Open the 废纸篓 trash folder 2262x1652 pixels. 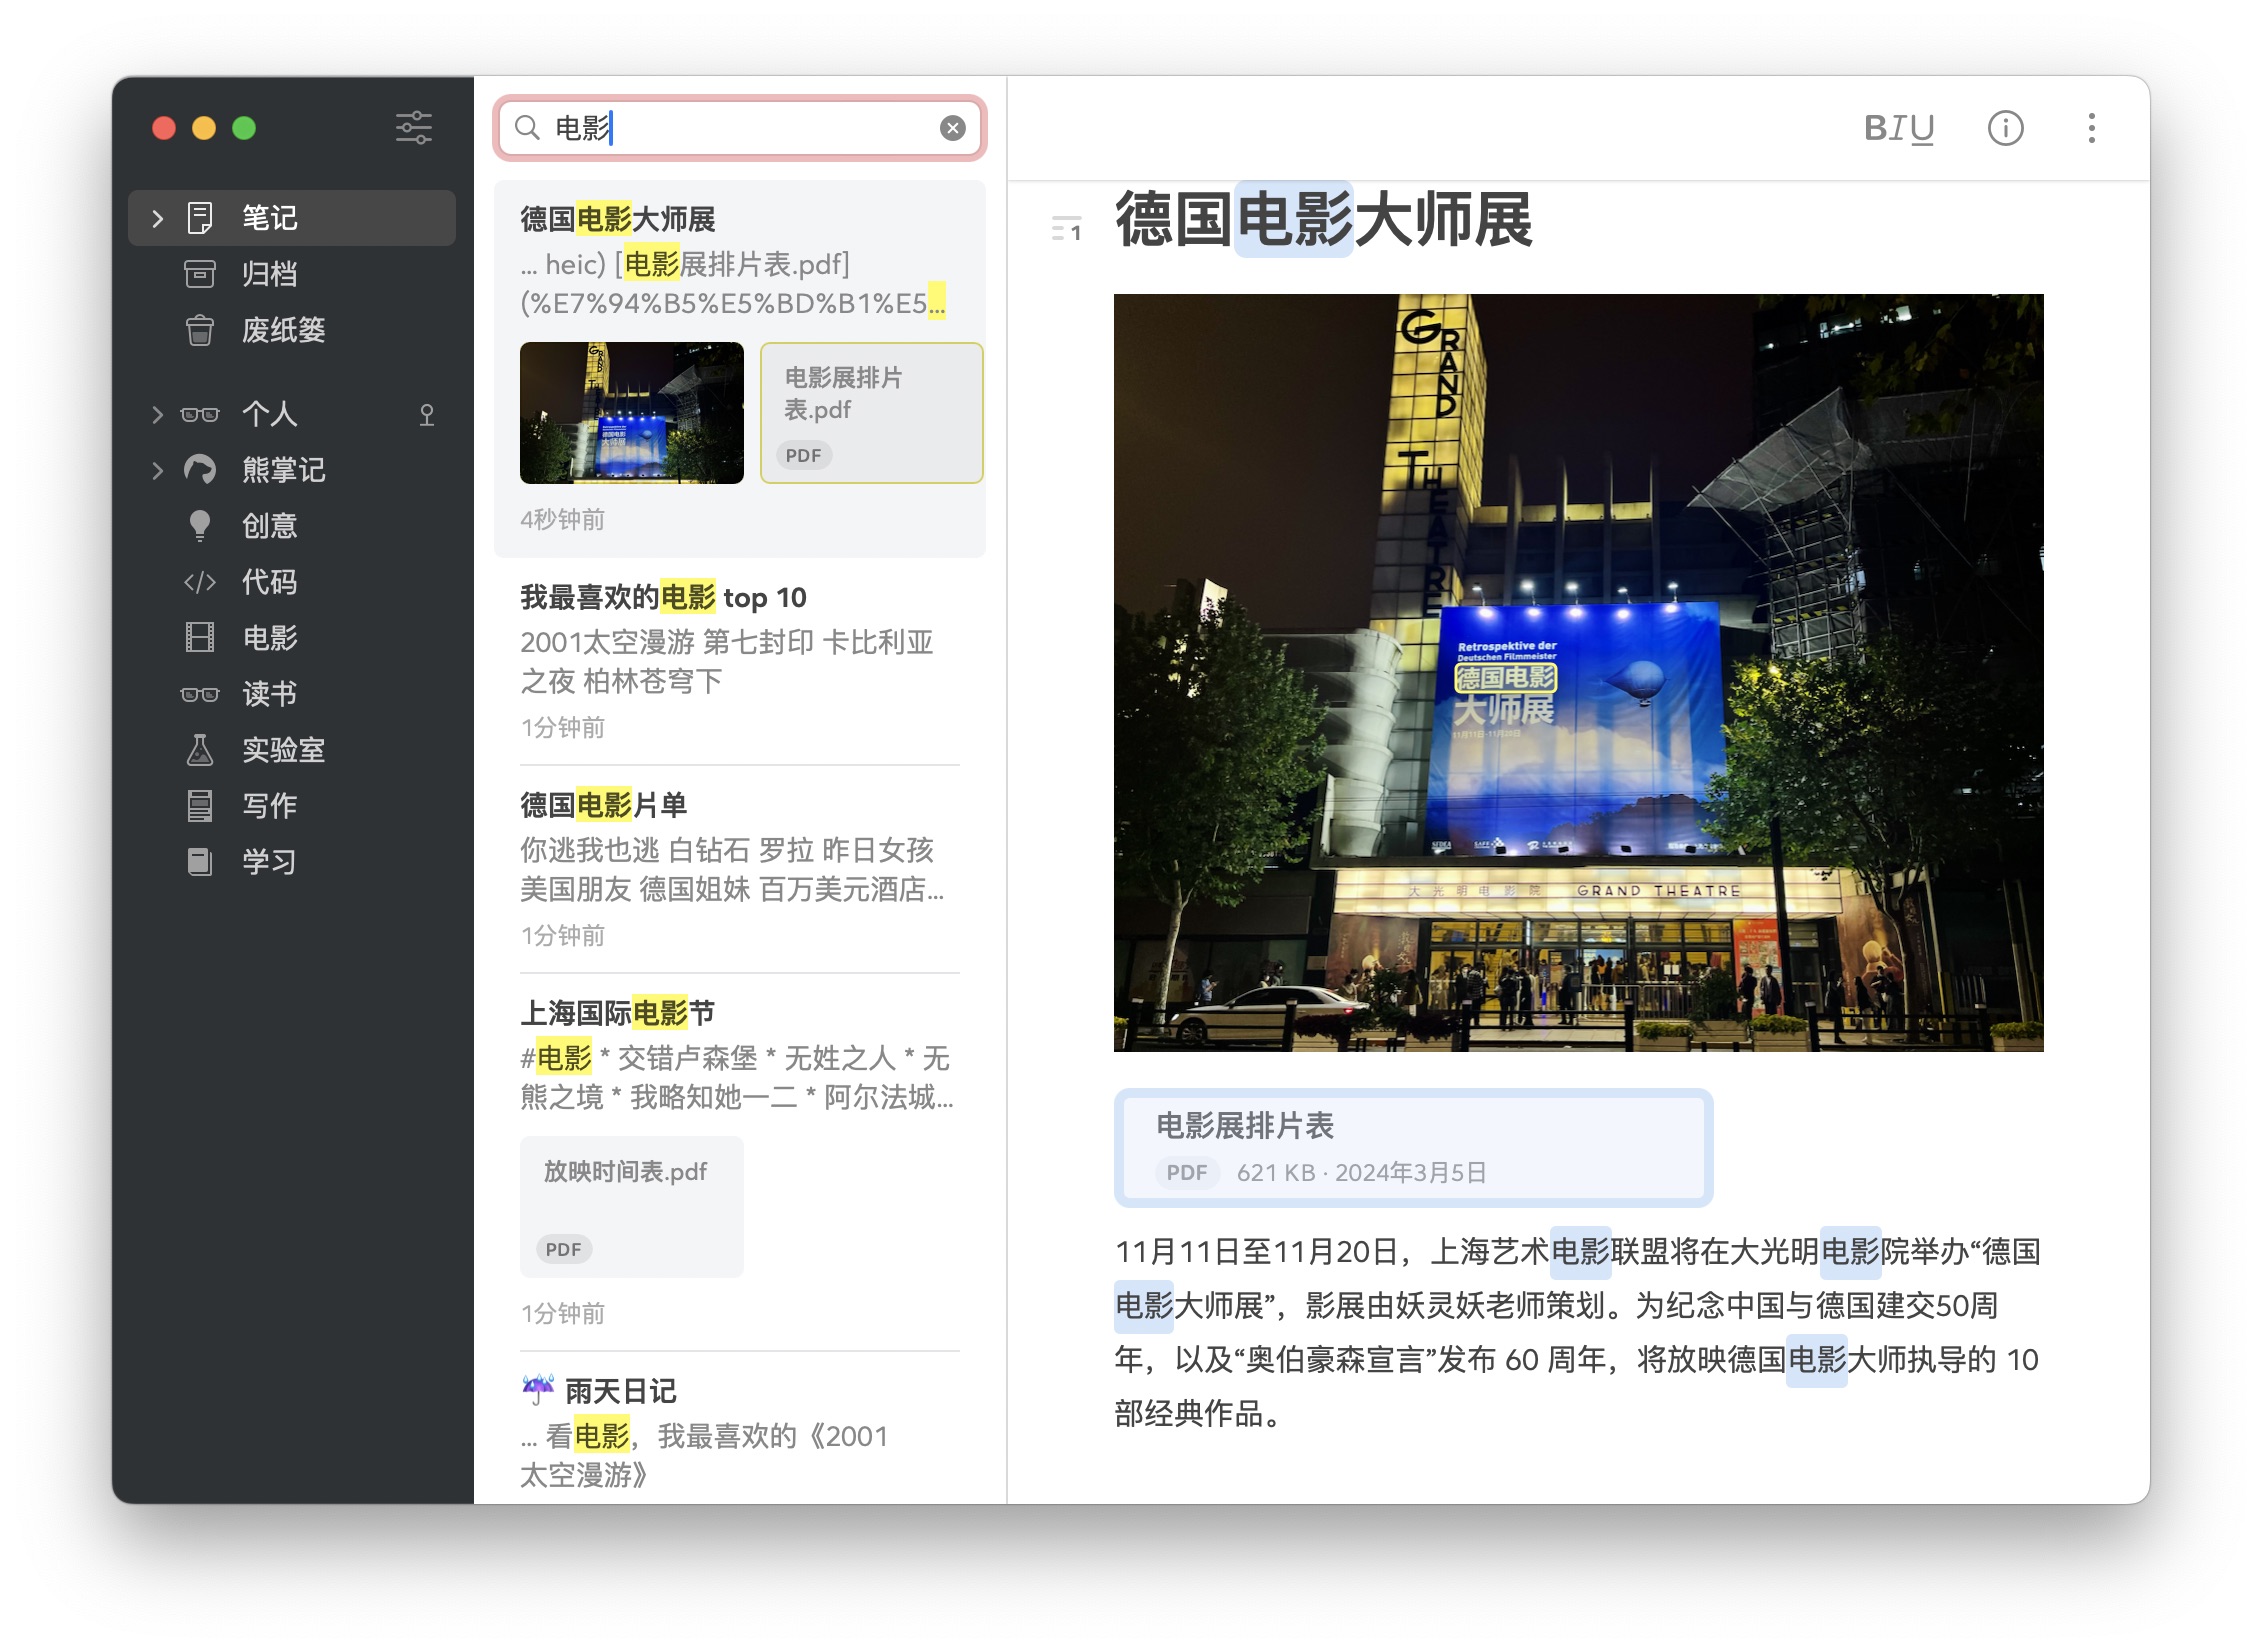pyautogui.click(x=283, y=330)
